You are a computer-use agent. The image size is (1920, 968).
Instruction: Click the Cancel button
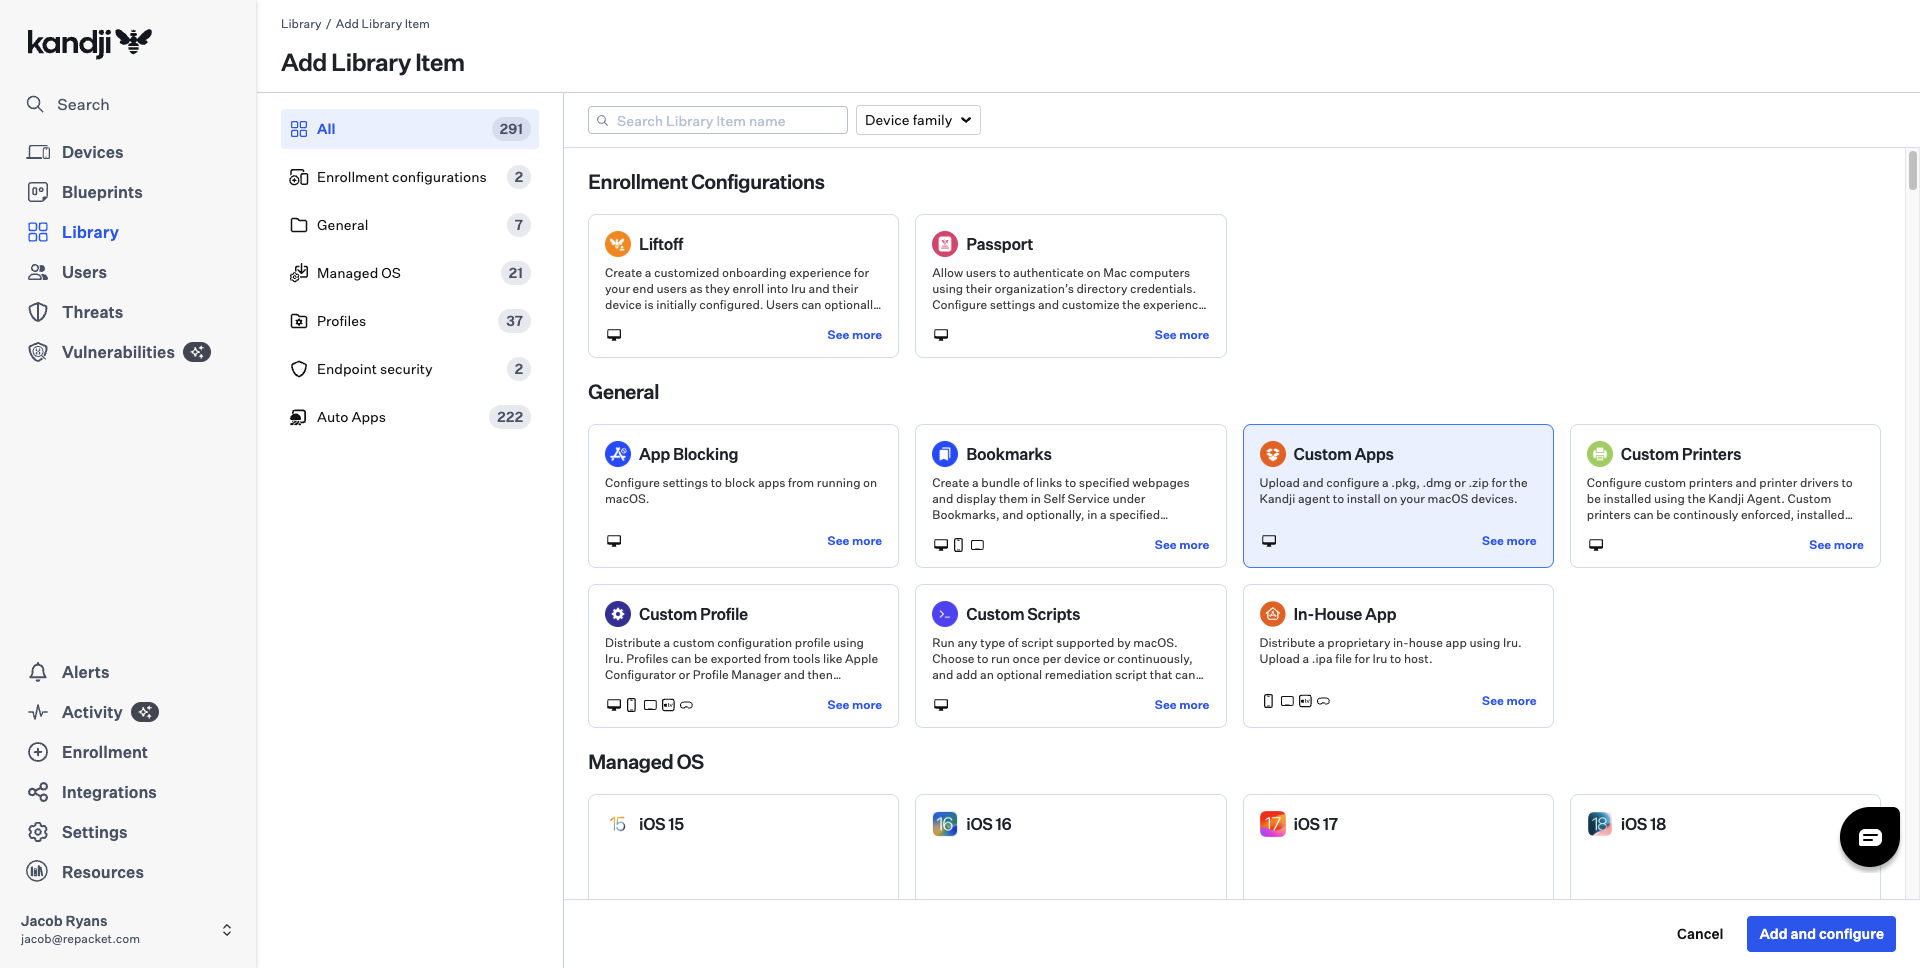(x=1699, y=934)
